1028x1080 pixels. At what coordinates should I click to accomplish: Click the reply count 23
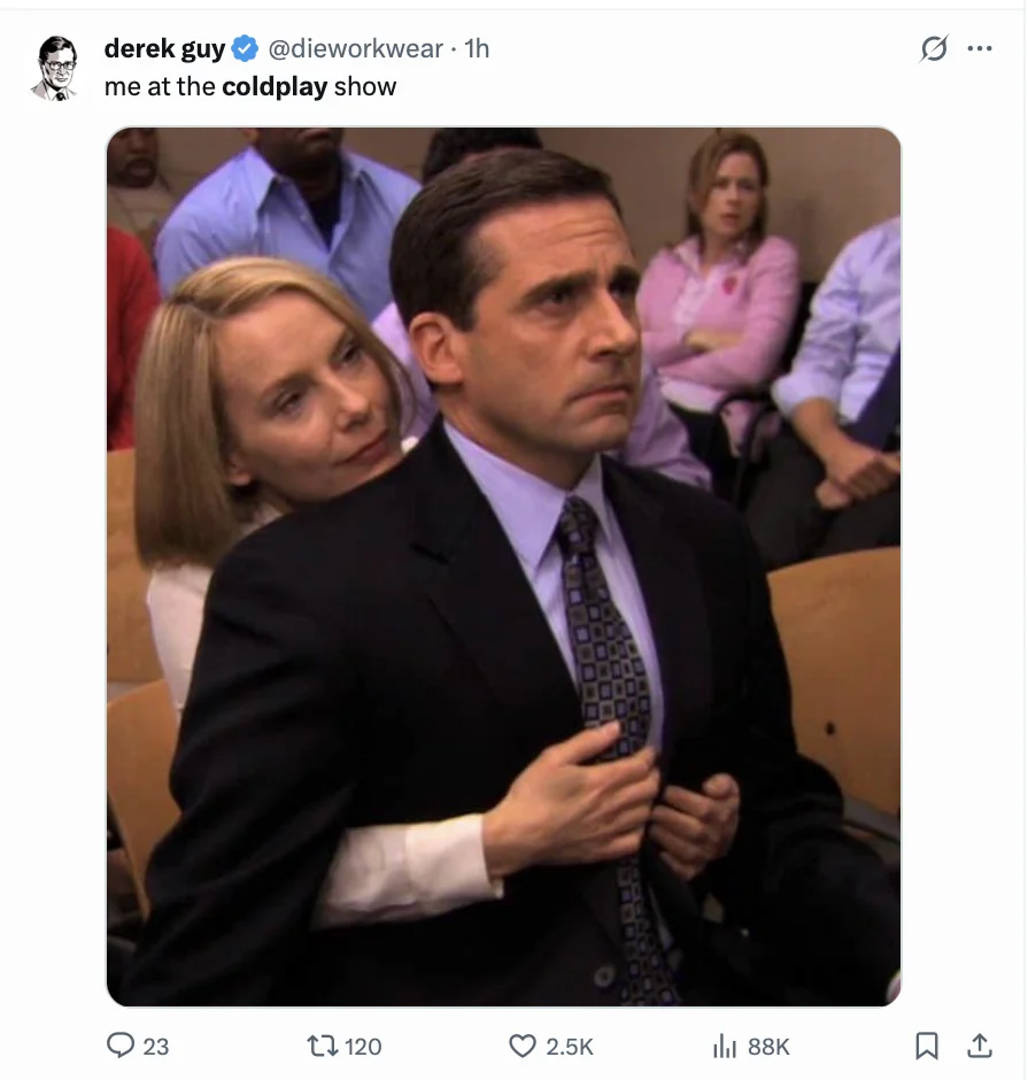click(156, 1047)
